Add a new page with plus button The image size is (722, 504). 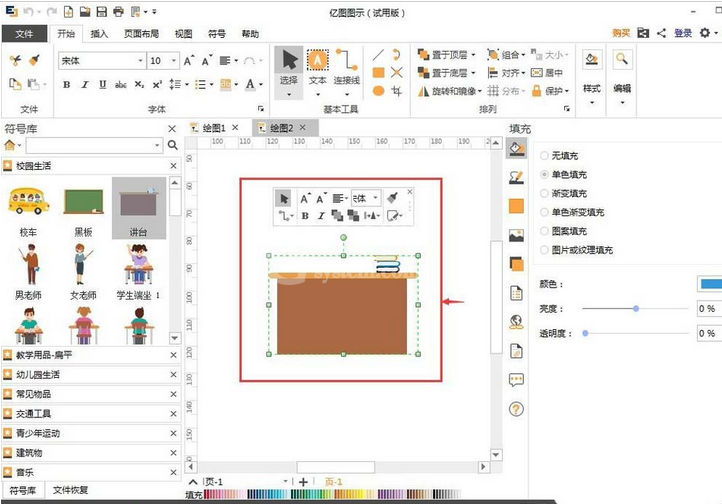pos(303,482)
